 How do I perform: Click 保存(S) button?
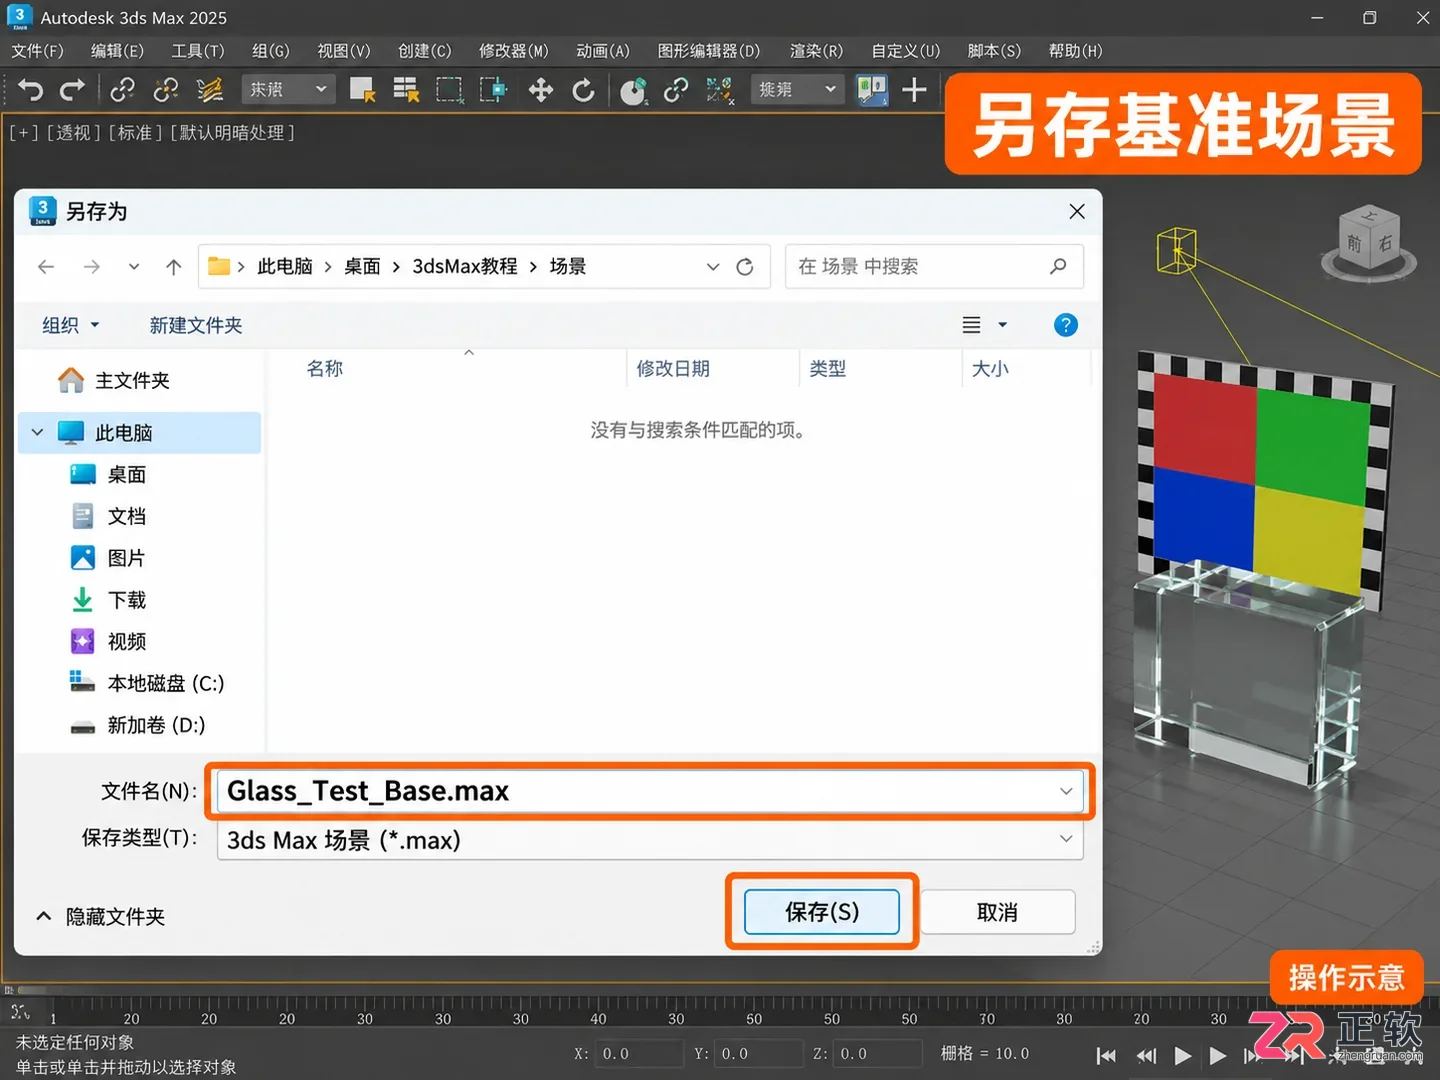point(822,912)
